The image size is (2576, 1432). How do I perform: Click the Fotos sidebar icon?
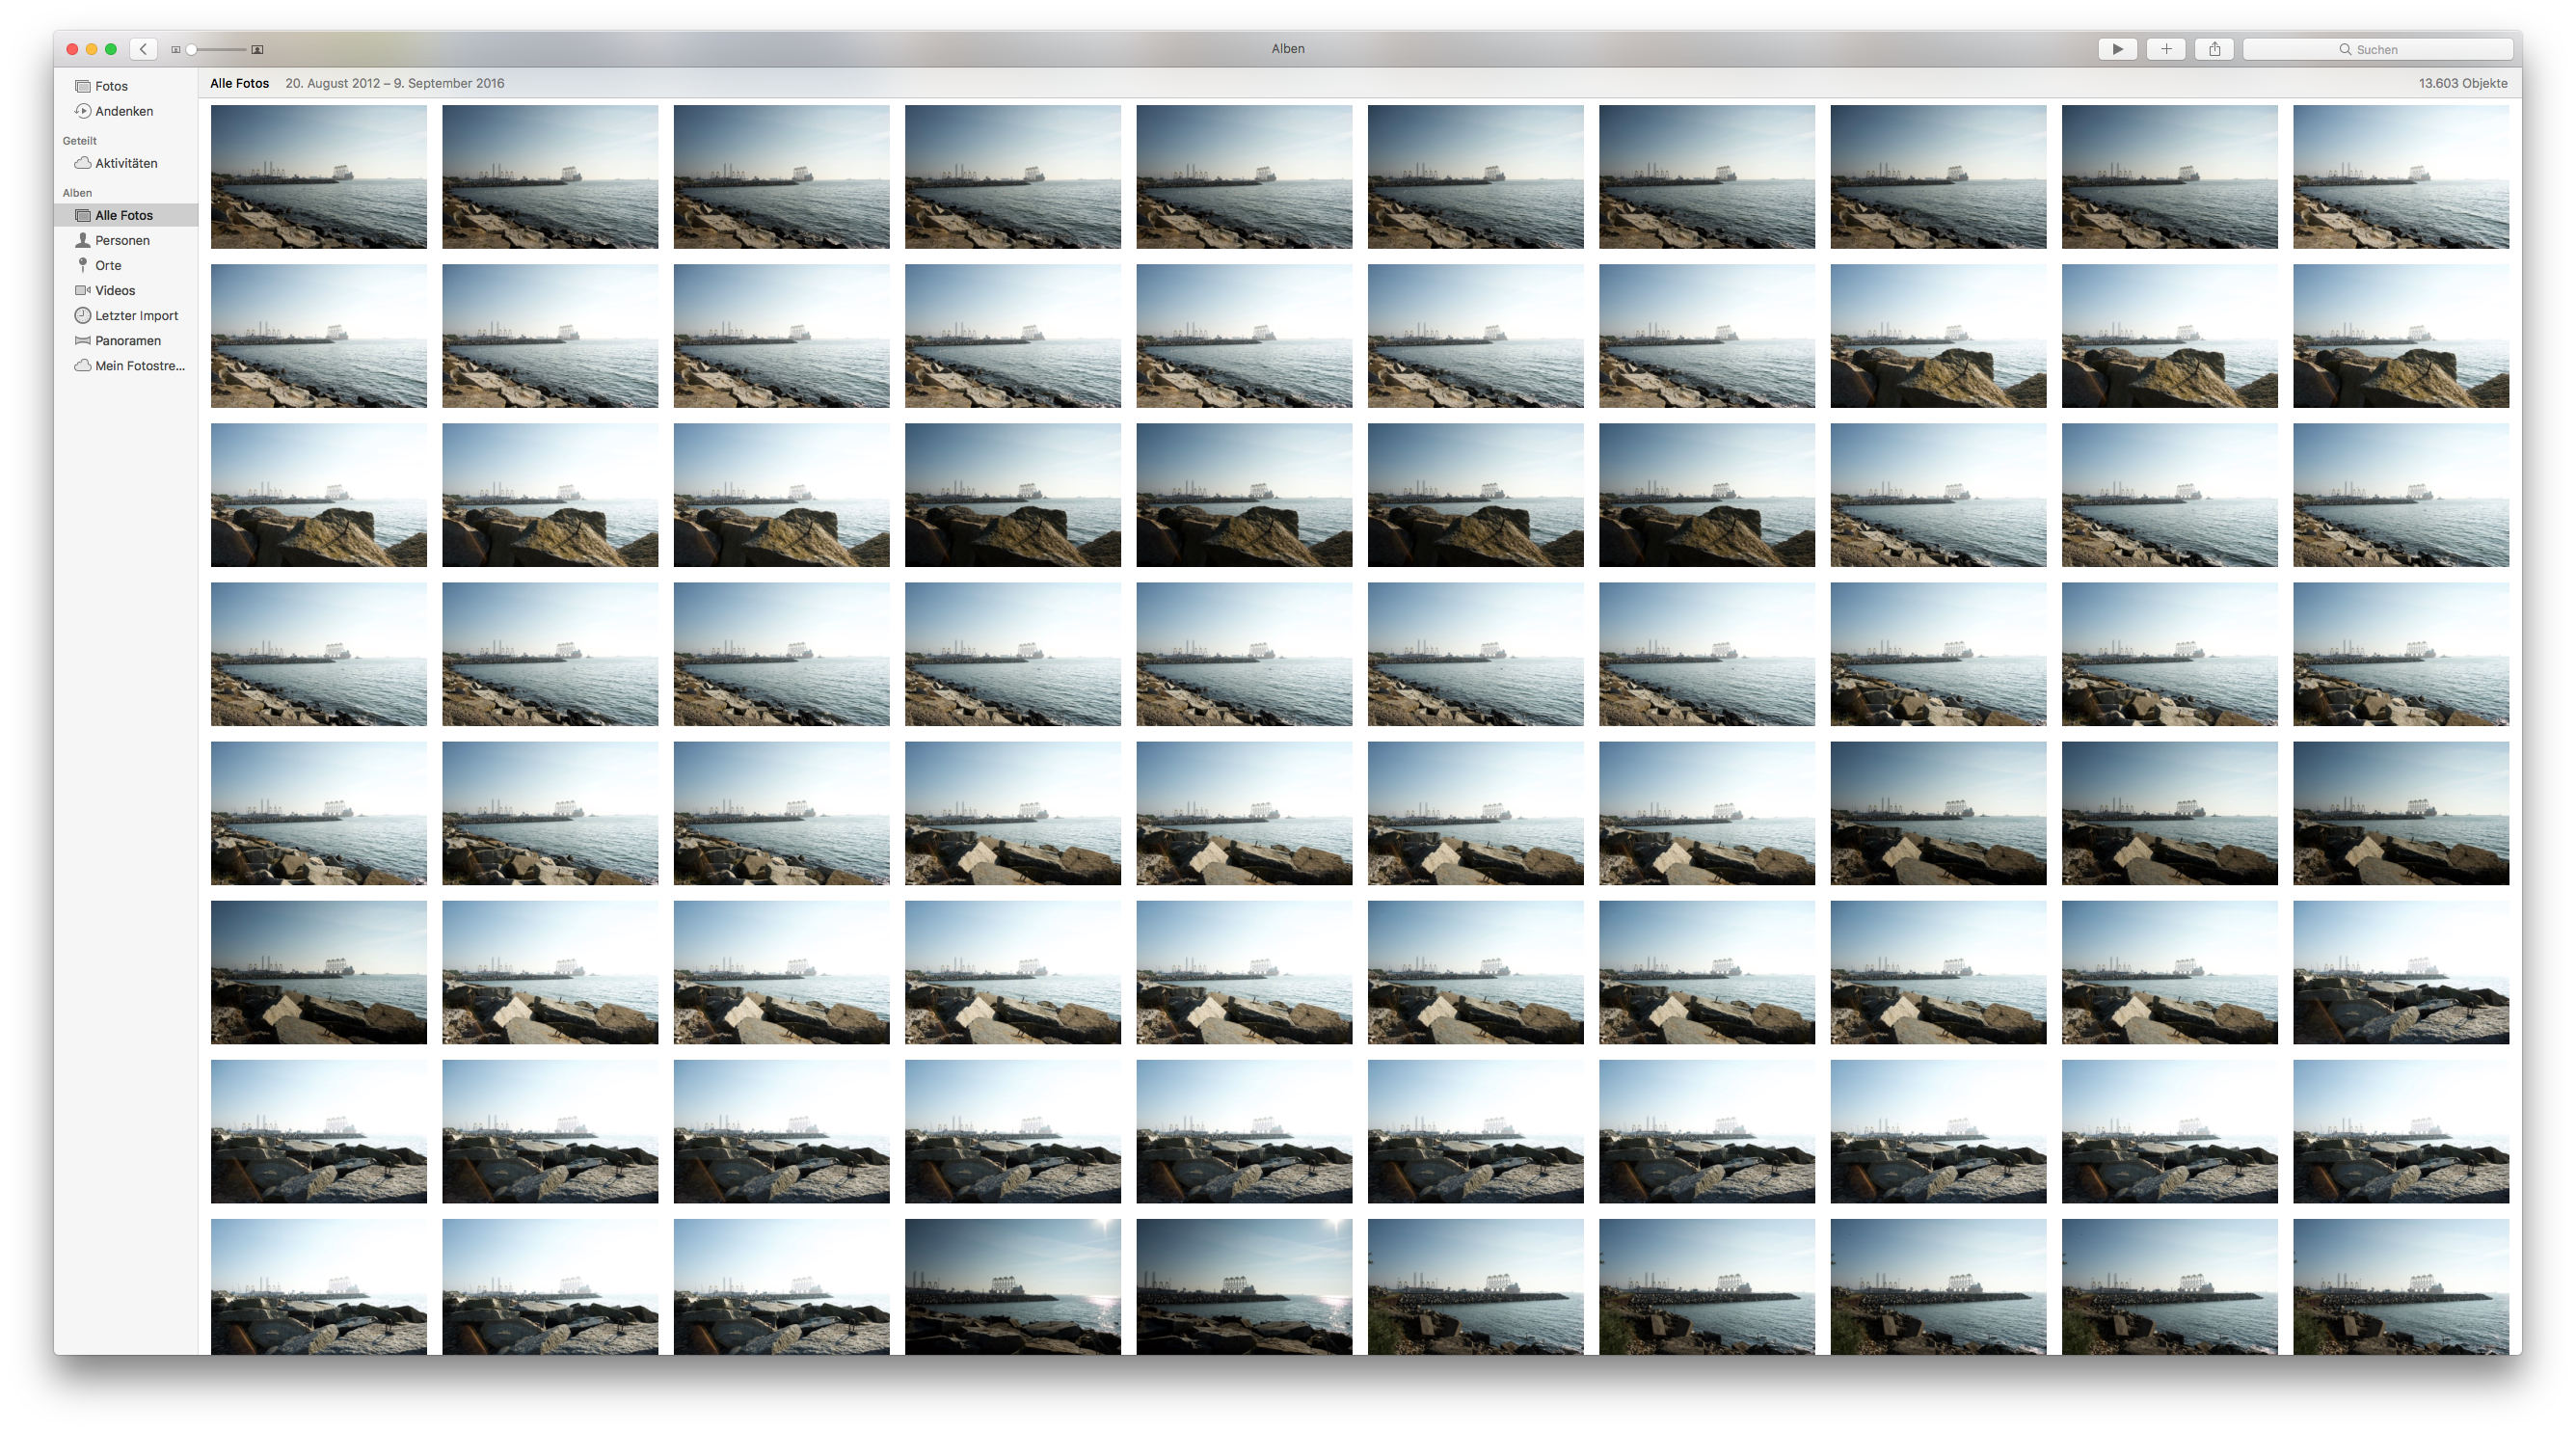click(x=83, y=86)
